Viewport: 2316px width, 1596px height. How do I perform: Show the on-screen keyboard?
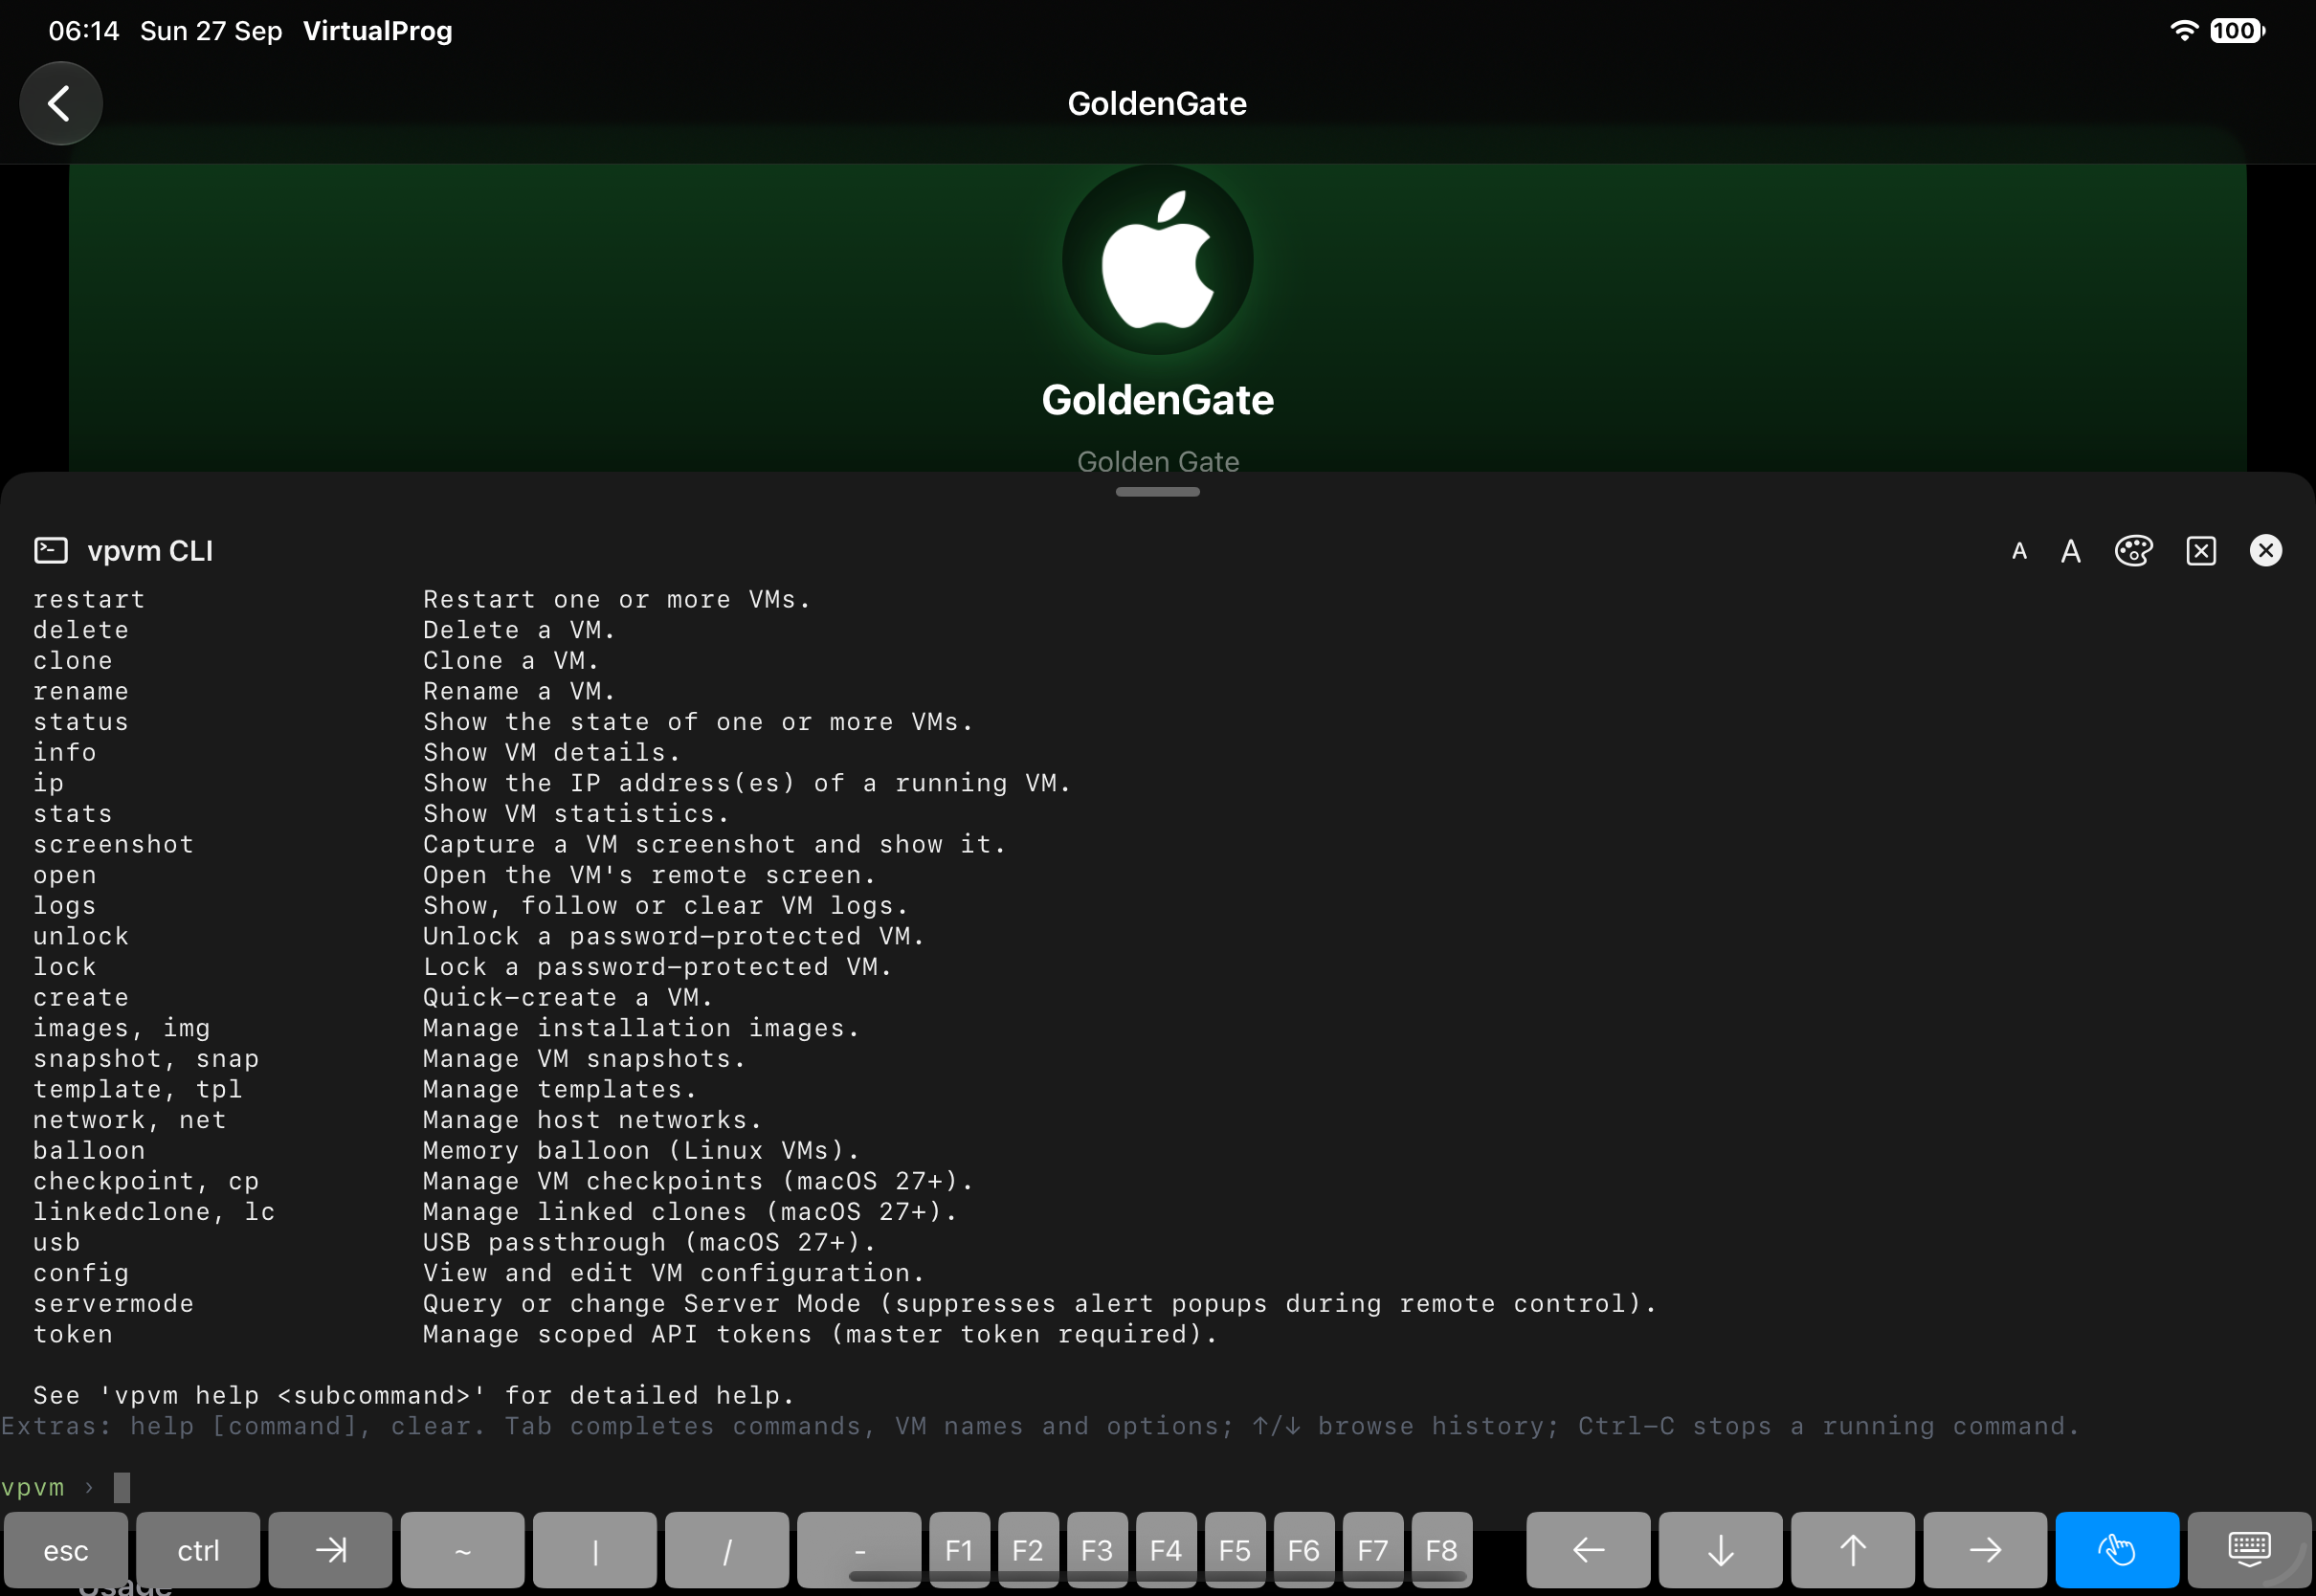point(2249,1550)
